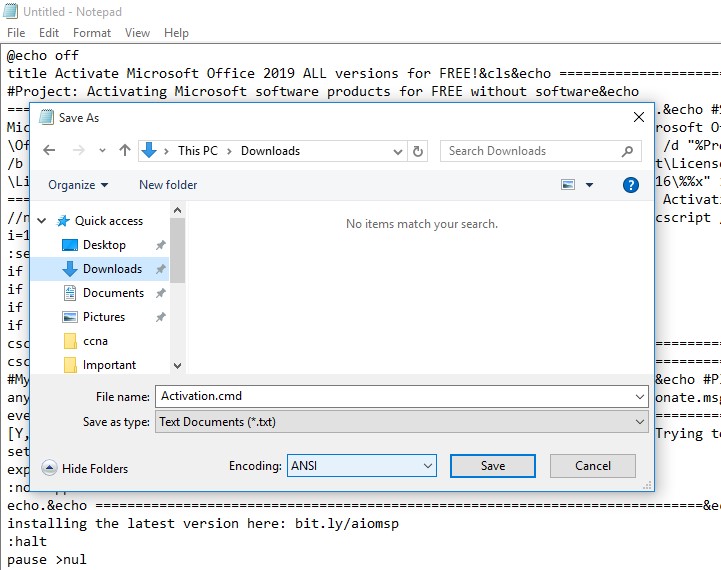Image resolution: width=721 pixels, height=570 pixels.
Task: Click pin icon next to Desktop
Action: pos(160,245)
